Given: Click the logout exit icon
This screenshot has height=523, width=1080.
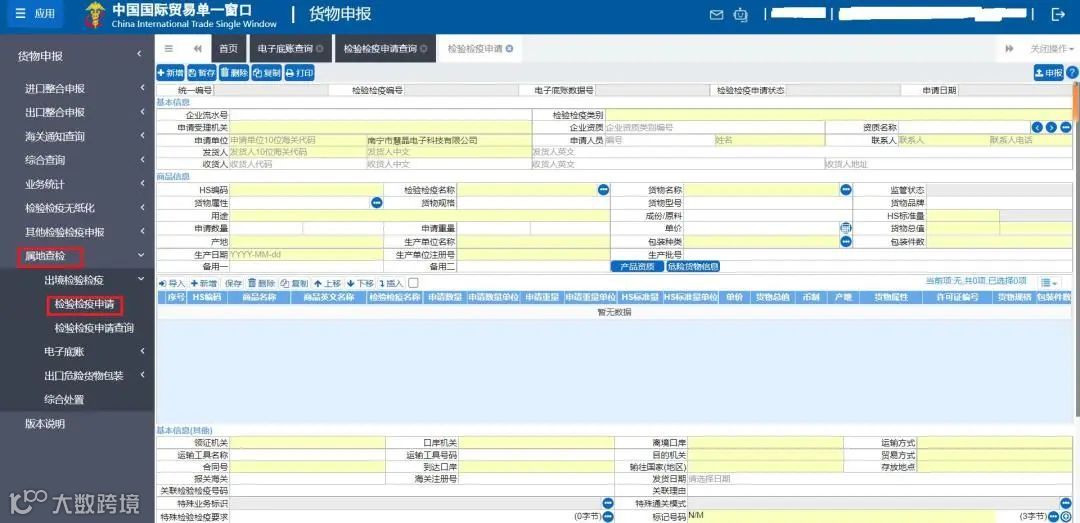Looking at the screenshot, I should [1058, 14].
